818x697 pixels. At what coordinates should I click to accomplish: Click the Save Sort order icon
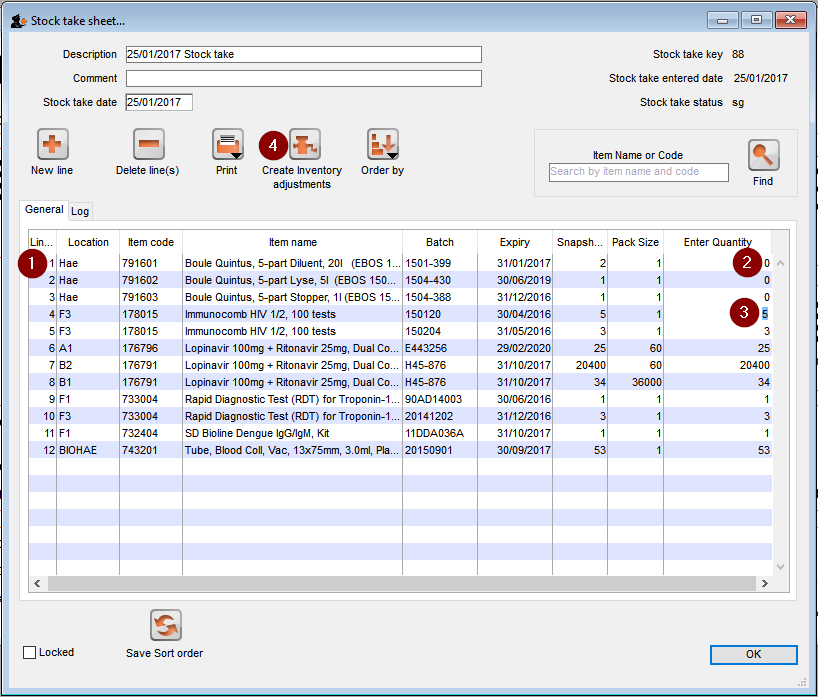coord(165,626)
